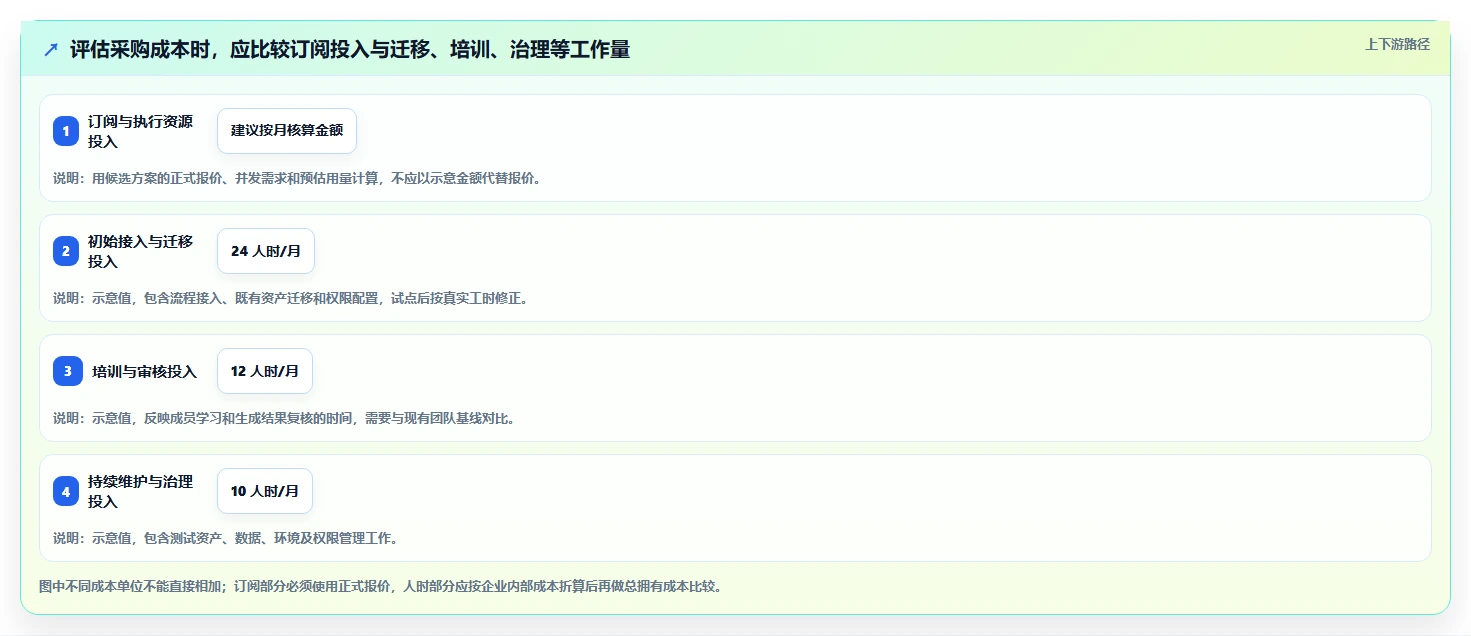The image size is (1471, 636).
Task: Click the 10 人时/月 value pill
Action: [265, 491]
